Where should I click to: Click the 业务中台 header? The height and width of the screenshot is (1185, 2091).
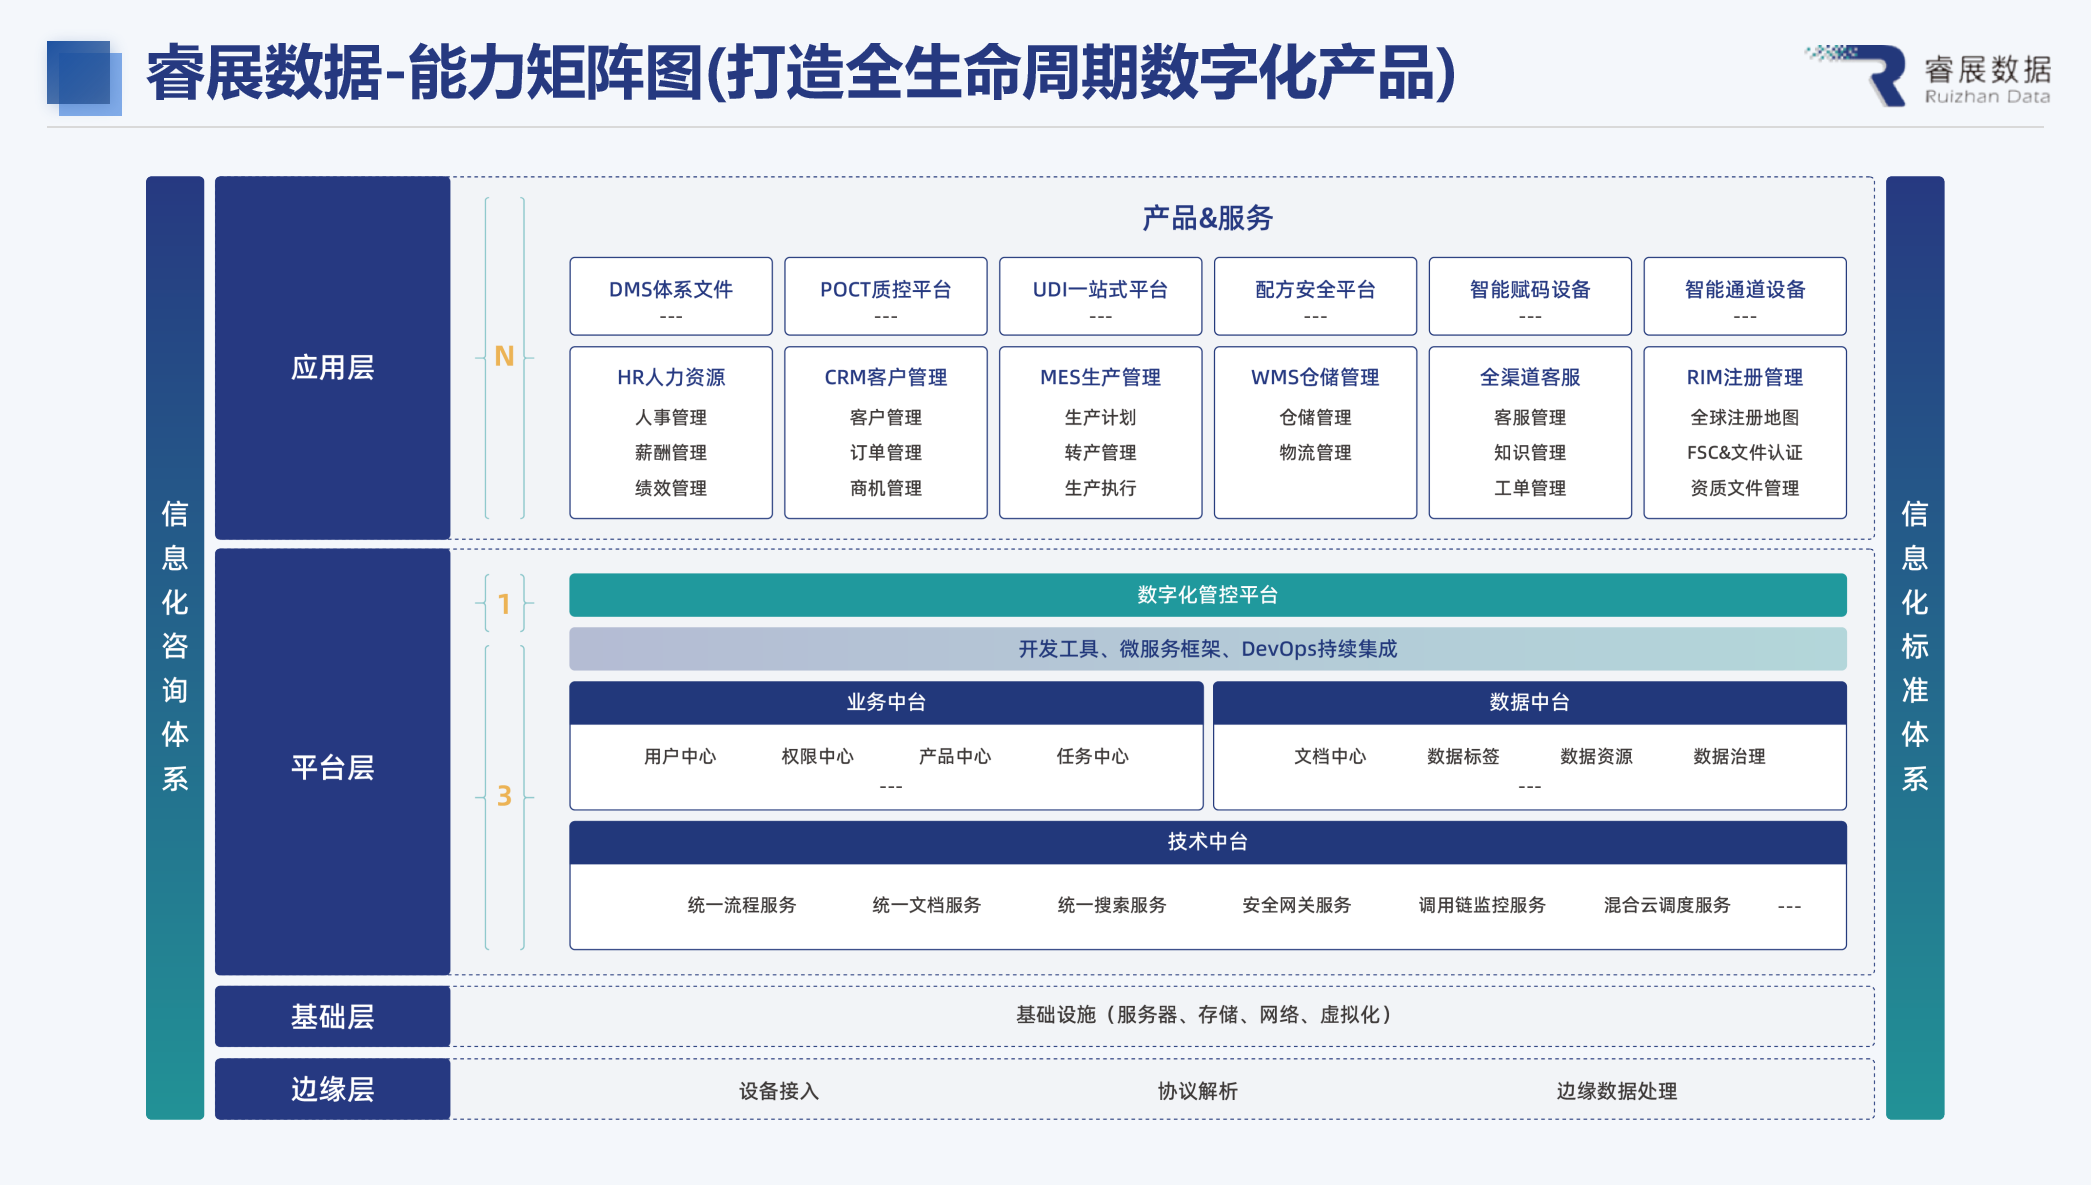[886, 702]
